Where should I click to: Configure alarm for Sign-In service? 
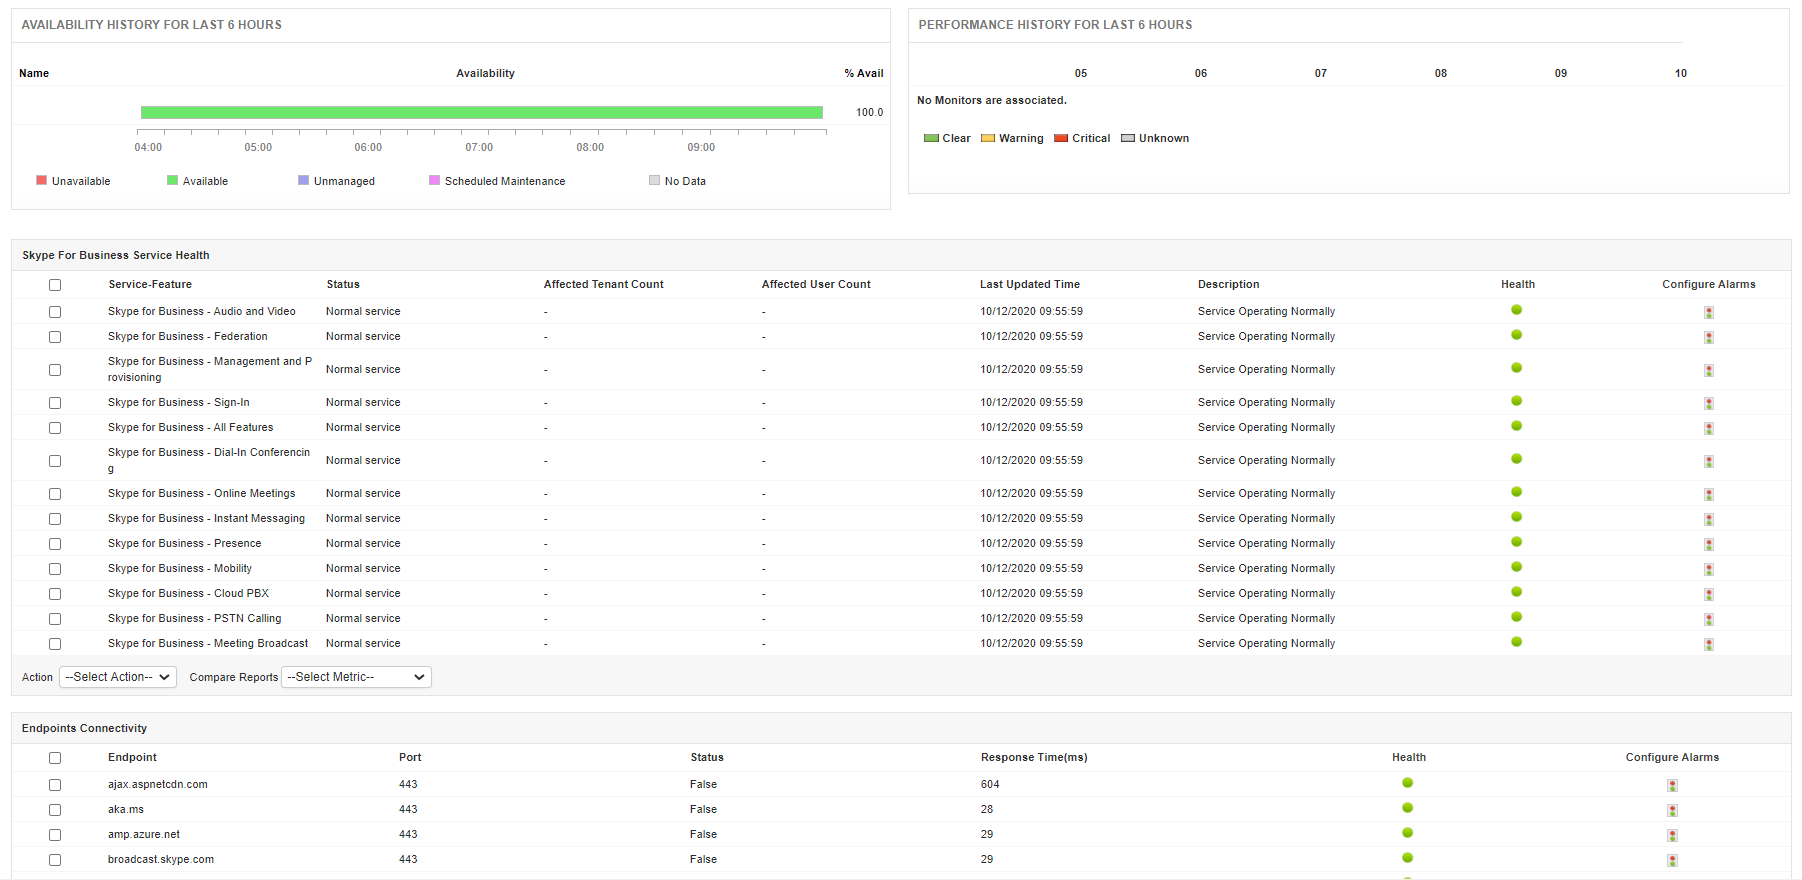1708,403
